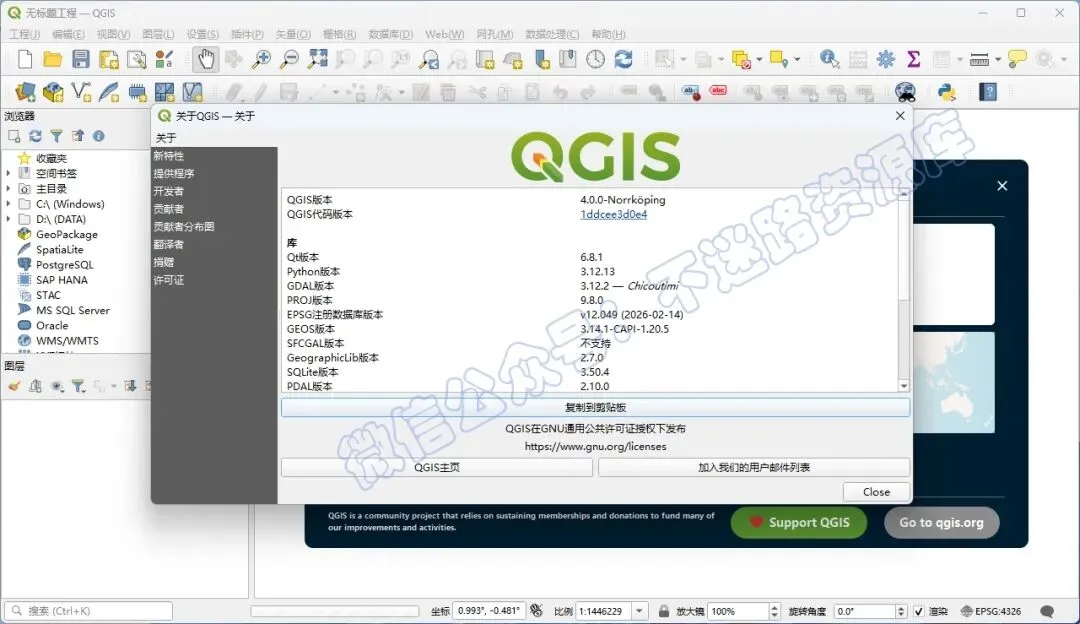Expand the C:\ (Windows) drive
The height and width of the screenshot is (624, 1080).
(8, 204)
